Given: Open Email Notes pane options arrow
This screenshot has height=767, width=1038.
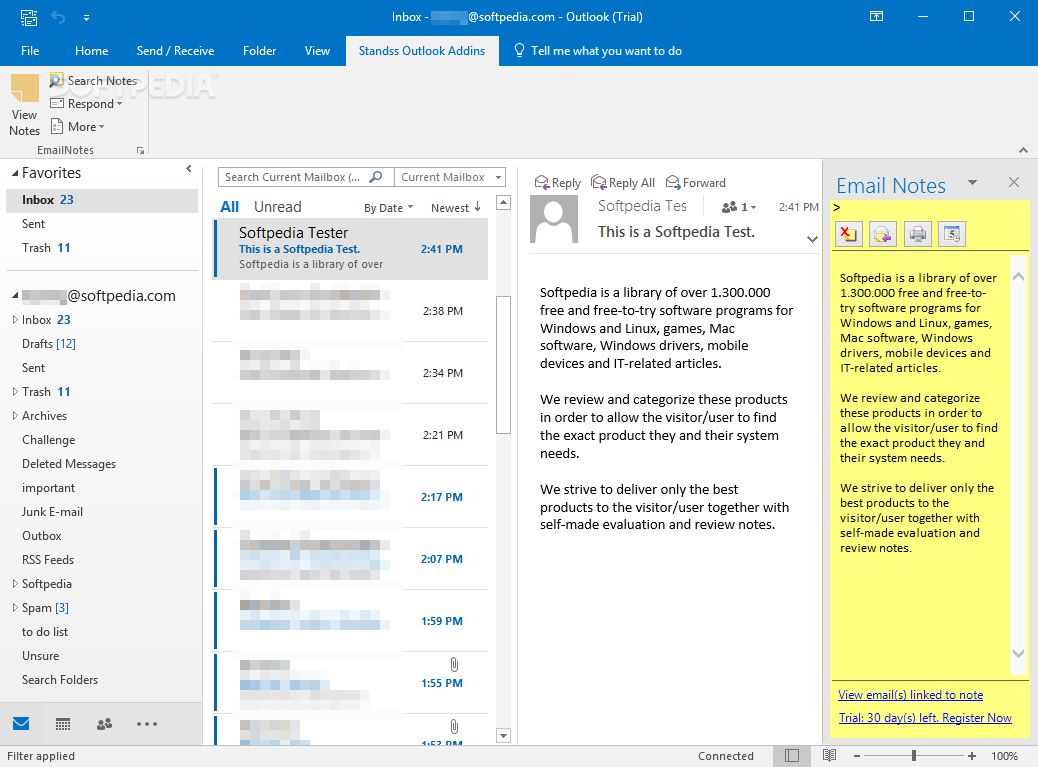Looking at the screenshot, I should [x=972, y=183].
